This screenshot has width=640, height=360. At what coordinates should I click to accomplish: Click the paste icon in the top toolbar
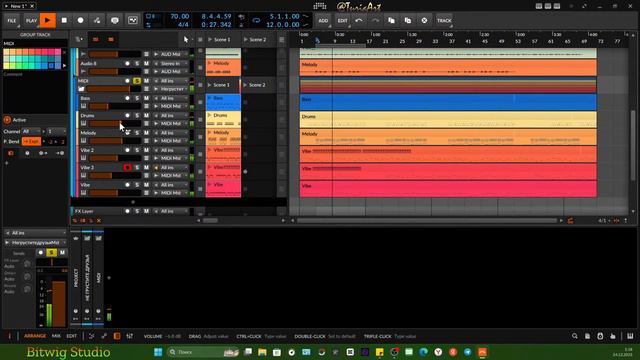(408, 20)
